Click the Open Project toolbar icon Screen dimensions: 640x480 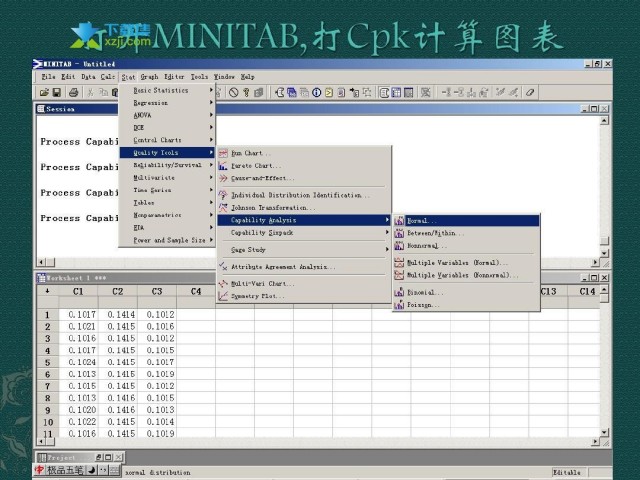coord(44,93)
